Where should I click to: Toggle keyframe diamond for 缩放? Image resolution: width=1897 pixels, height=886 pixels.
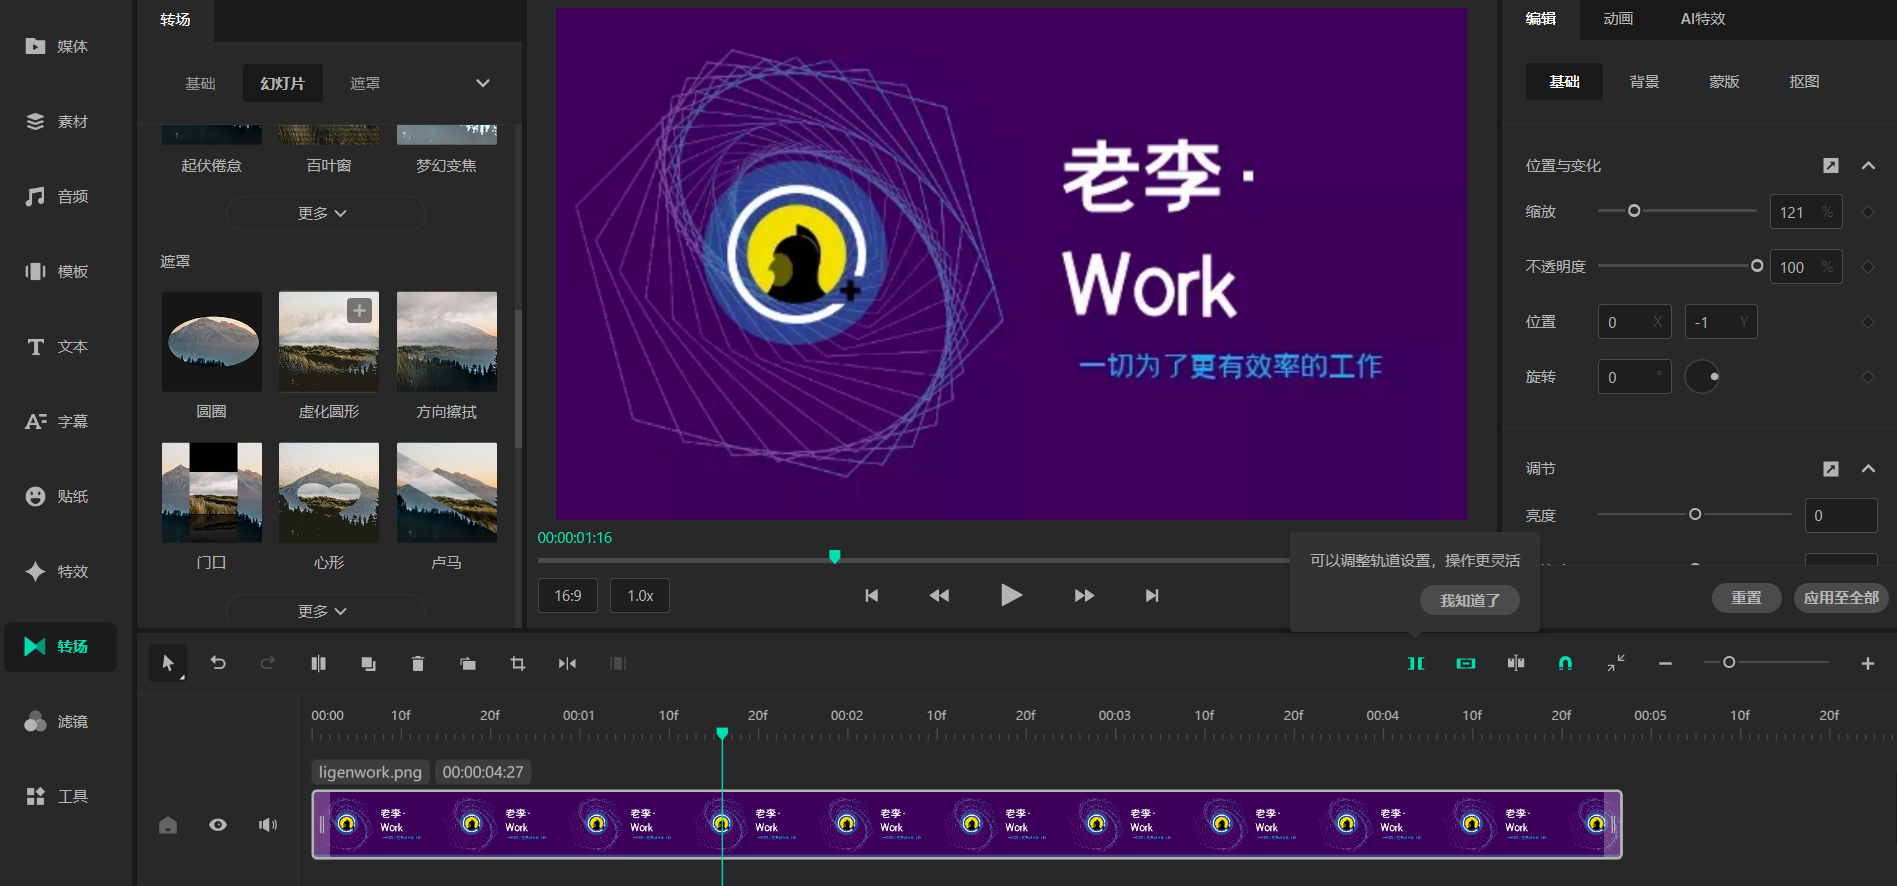click(x=1867, y=212)
